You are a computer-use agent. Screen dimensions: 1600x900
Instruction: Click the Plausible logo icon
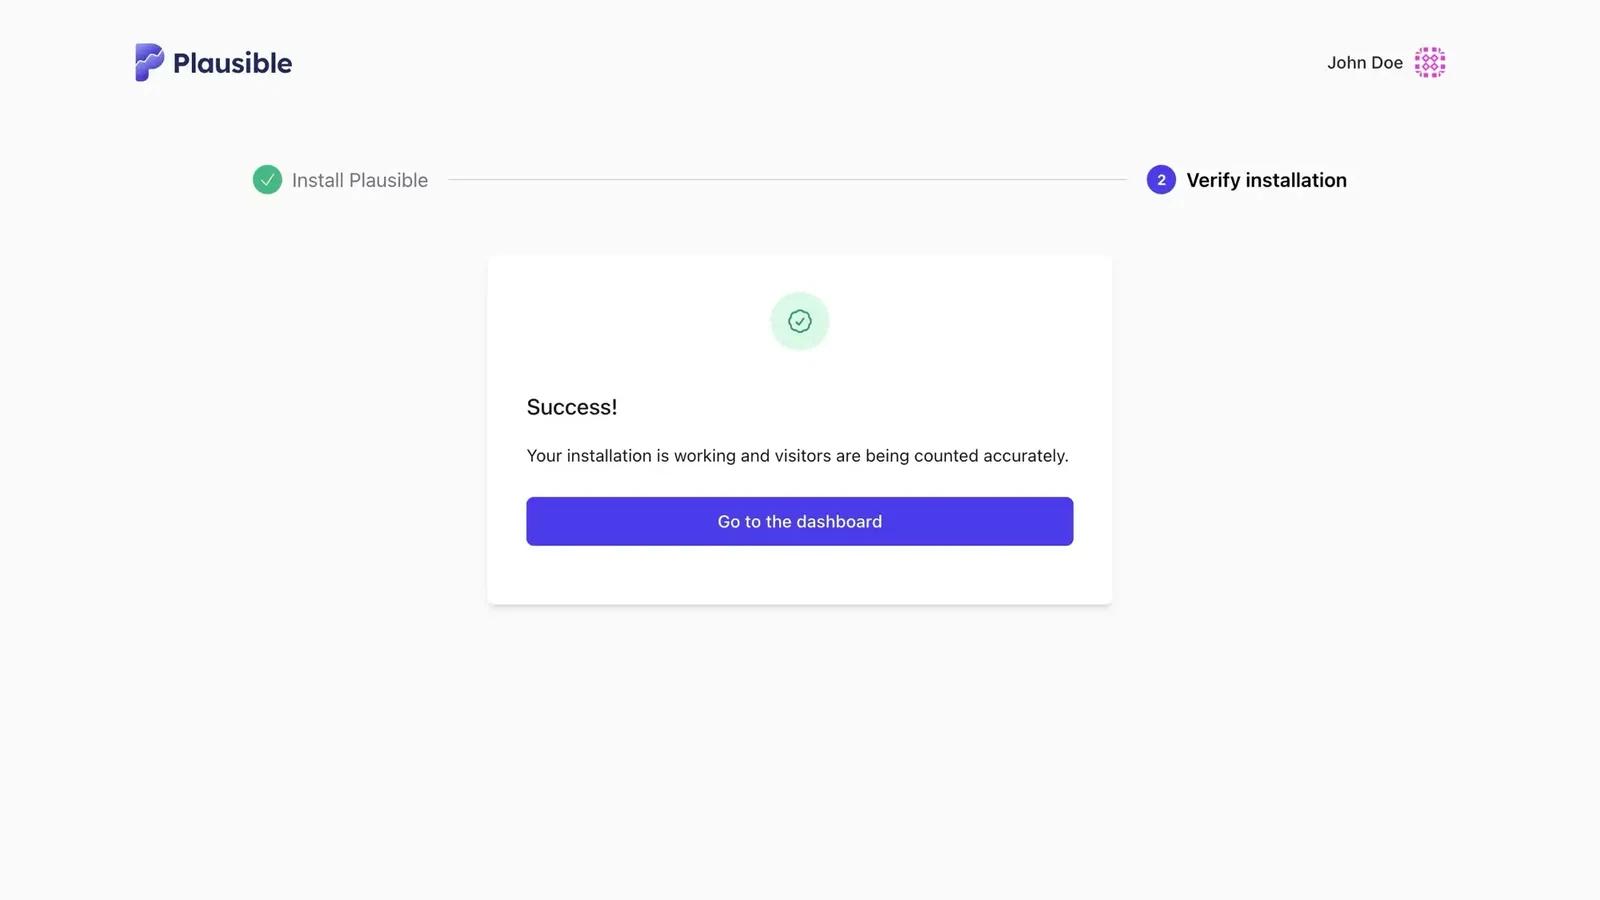[148, 62]
